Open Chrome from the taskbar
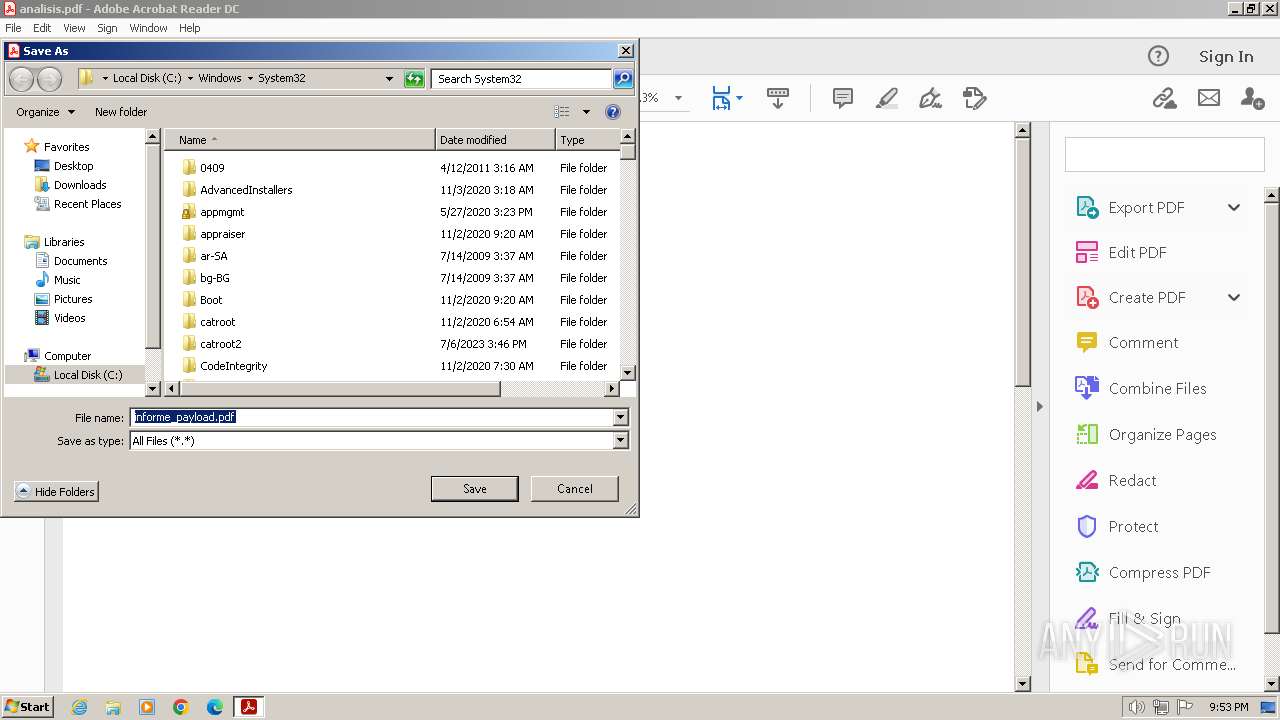Image resolution: width=1280 pixels, height=720 pixels. (181, 707)
